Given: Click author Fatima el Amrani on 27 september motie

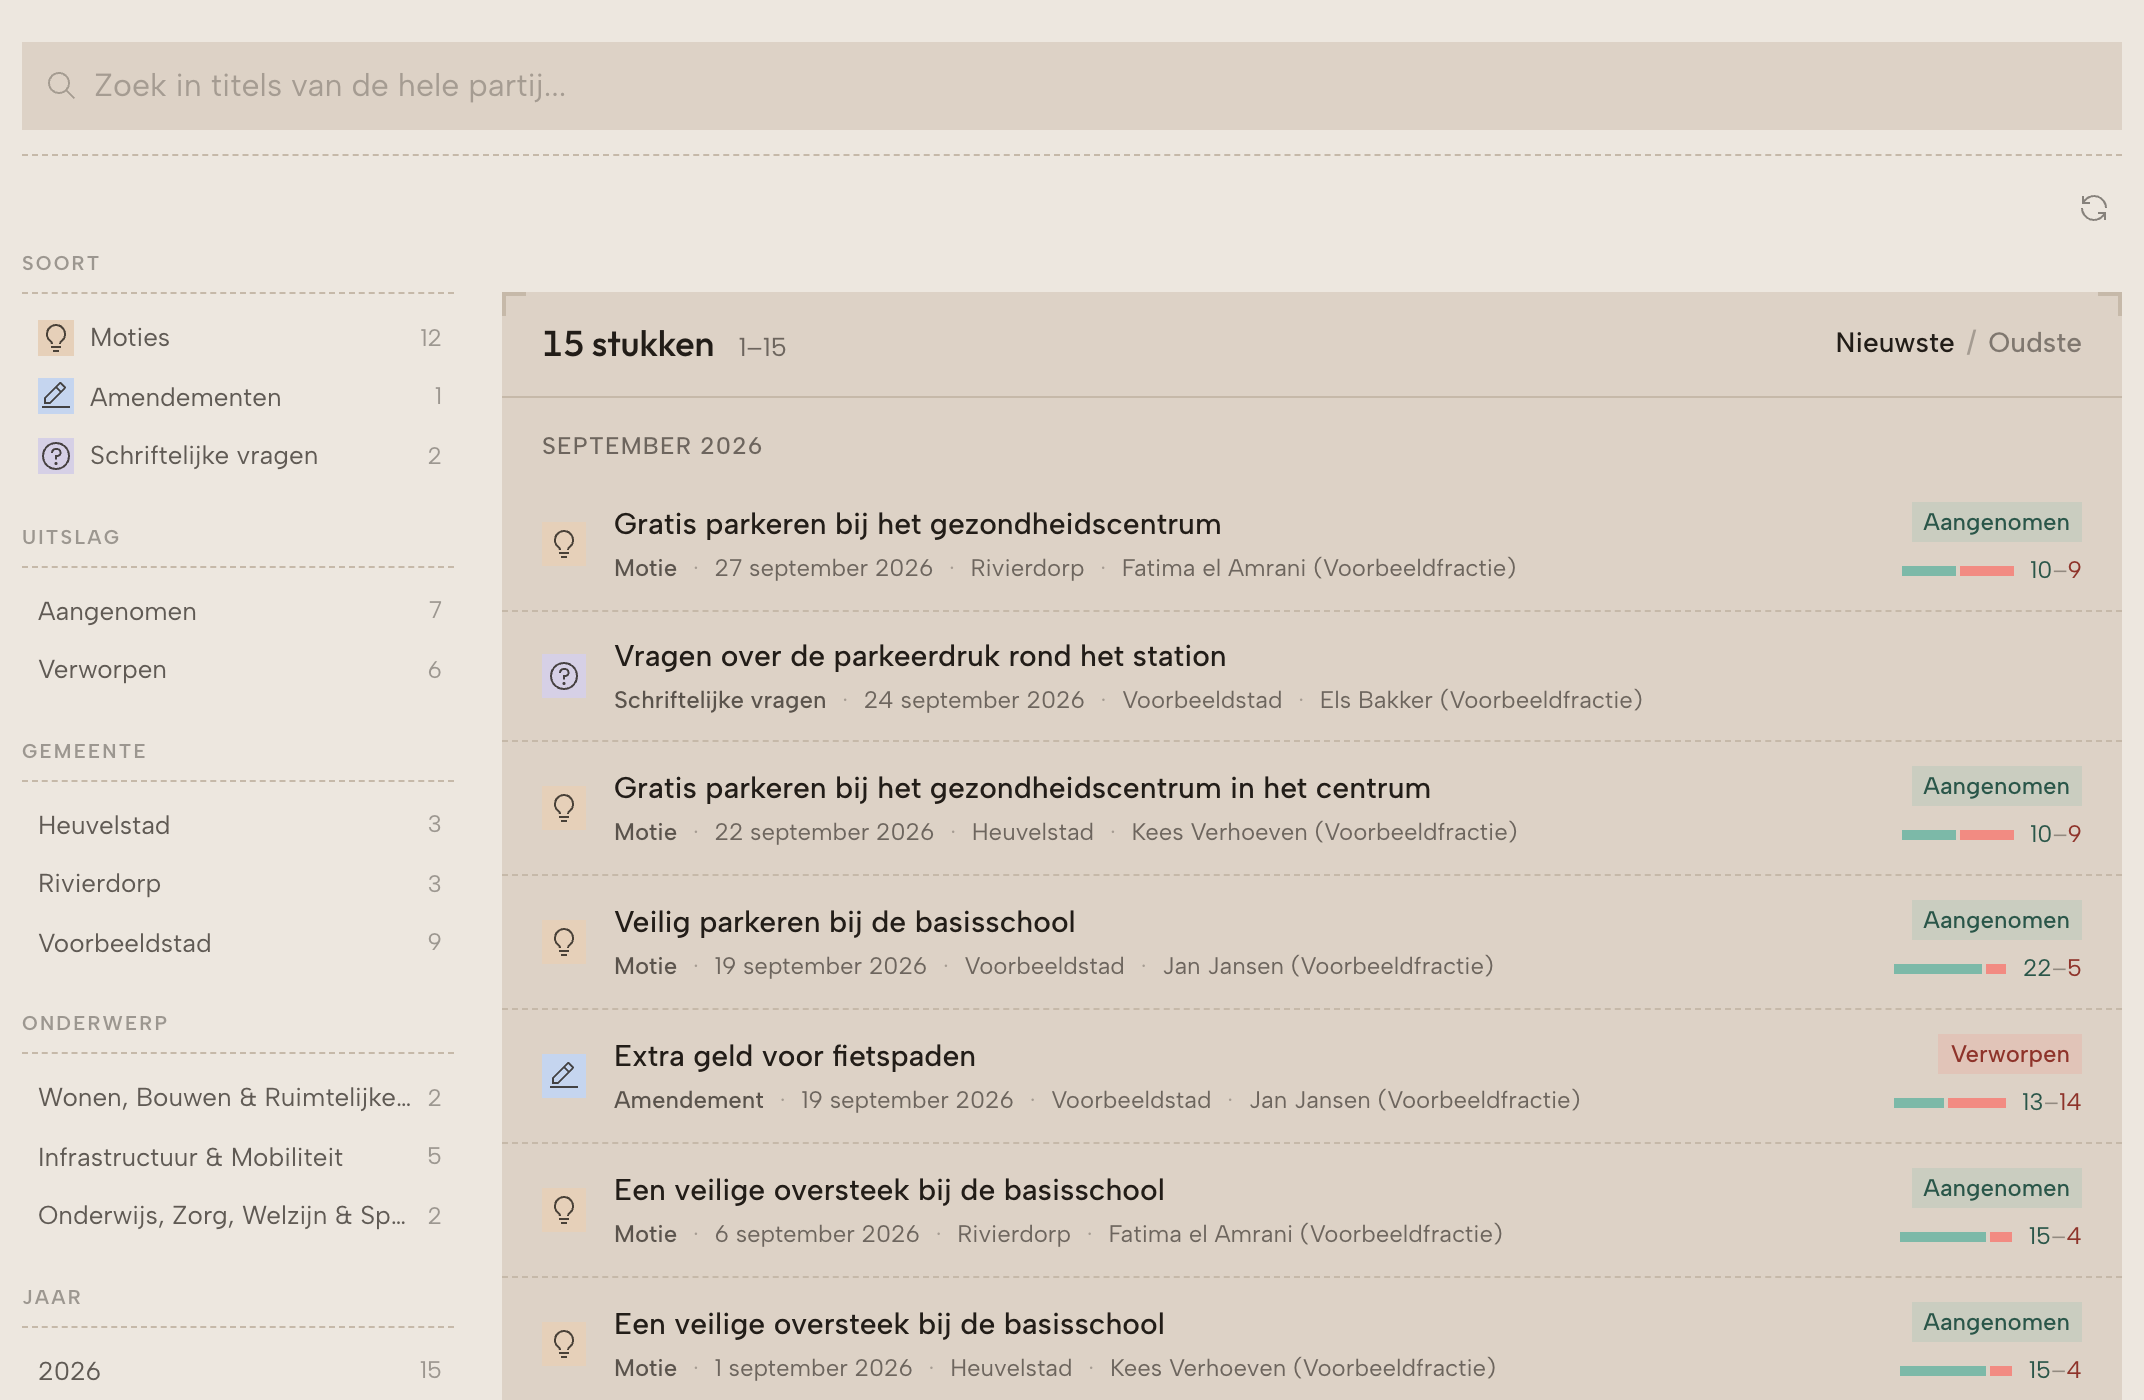Looking at the screenshot, I should coord(1318,568).
